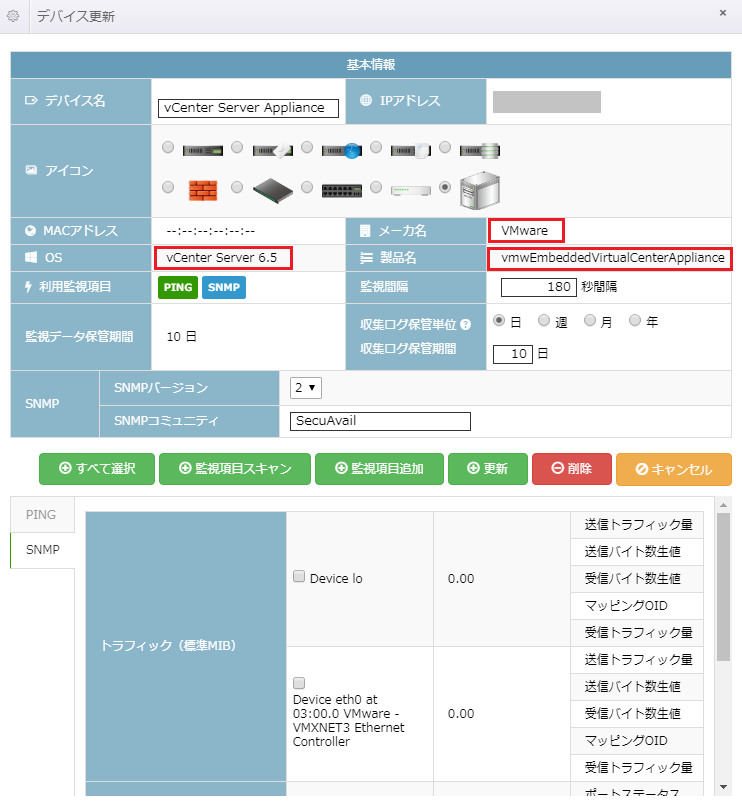Select the brick firewall device icon
This screenshot has height=808, width=742.
point(203,190)
